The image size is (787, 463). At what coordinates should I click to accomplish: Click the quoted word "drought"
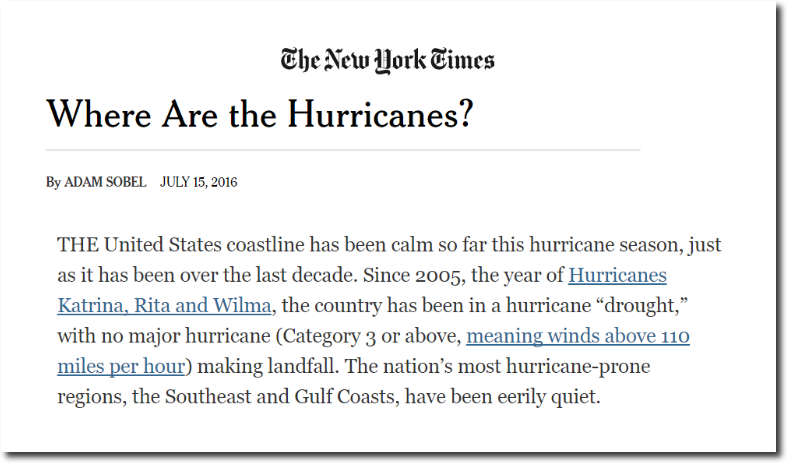(x=640, y=306)
